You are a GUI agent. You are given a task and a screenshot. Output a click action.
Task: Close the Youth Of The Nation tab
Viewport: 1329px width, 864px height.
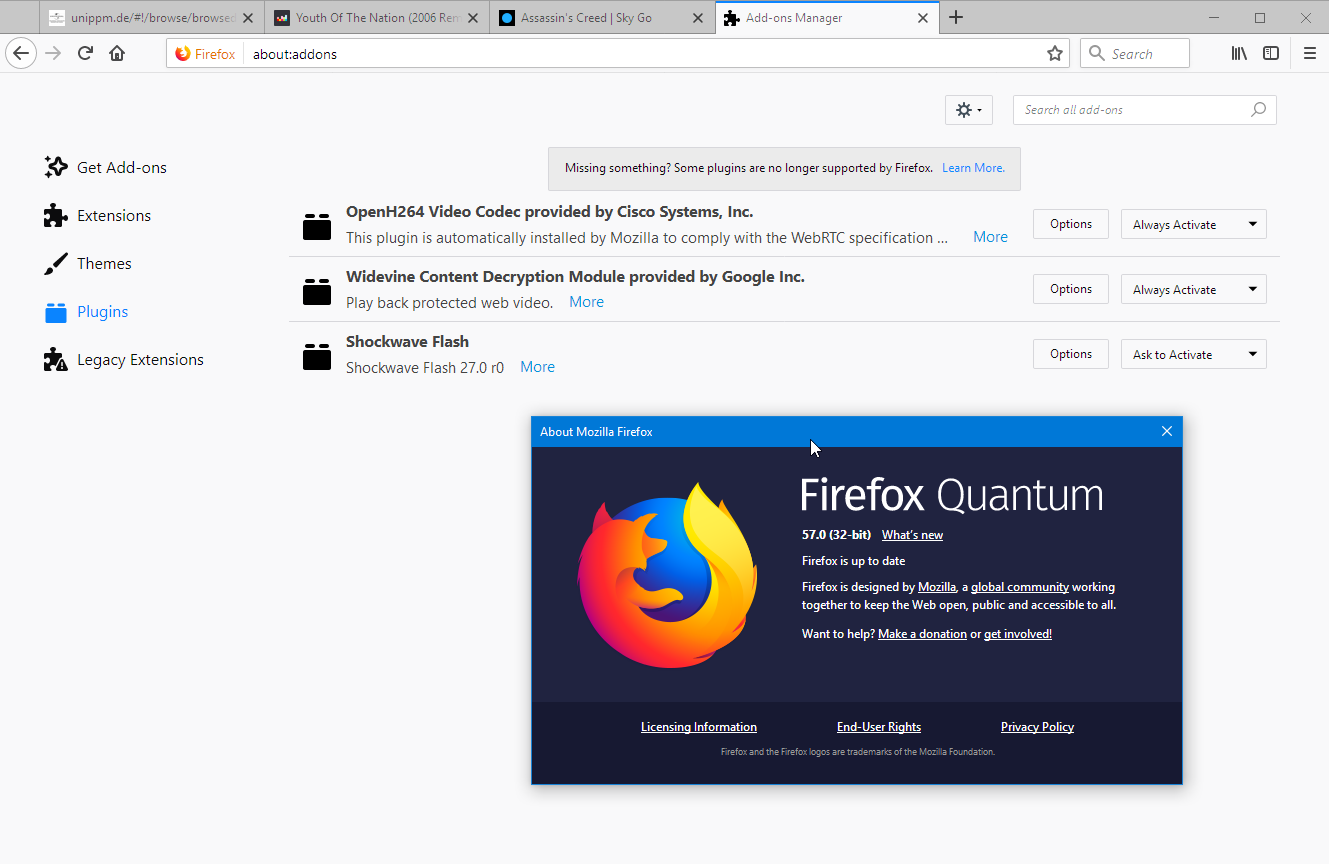[474, 18]
